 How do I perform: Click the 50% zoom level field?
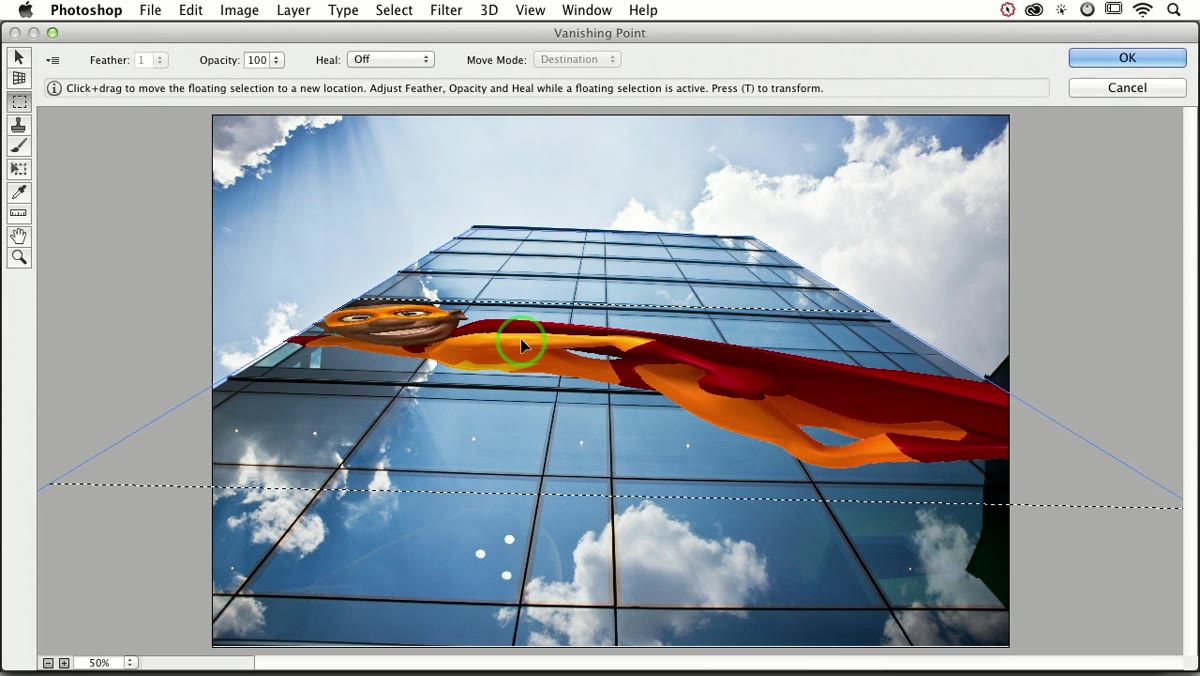pos(99,663)
